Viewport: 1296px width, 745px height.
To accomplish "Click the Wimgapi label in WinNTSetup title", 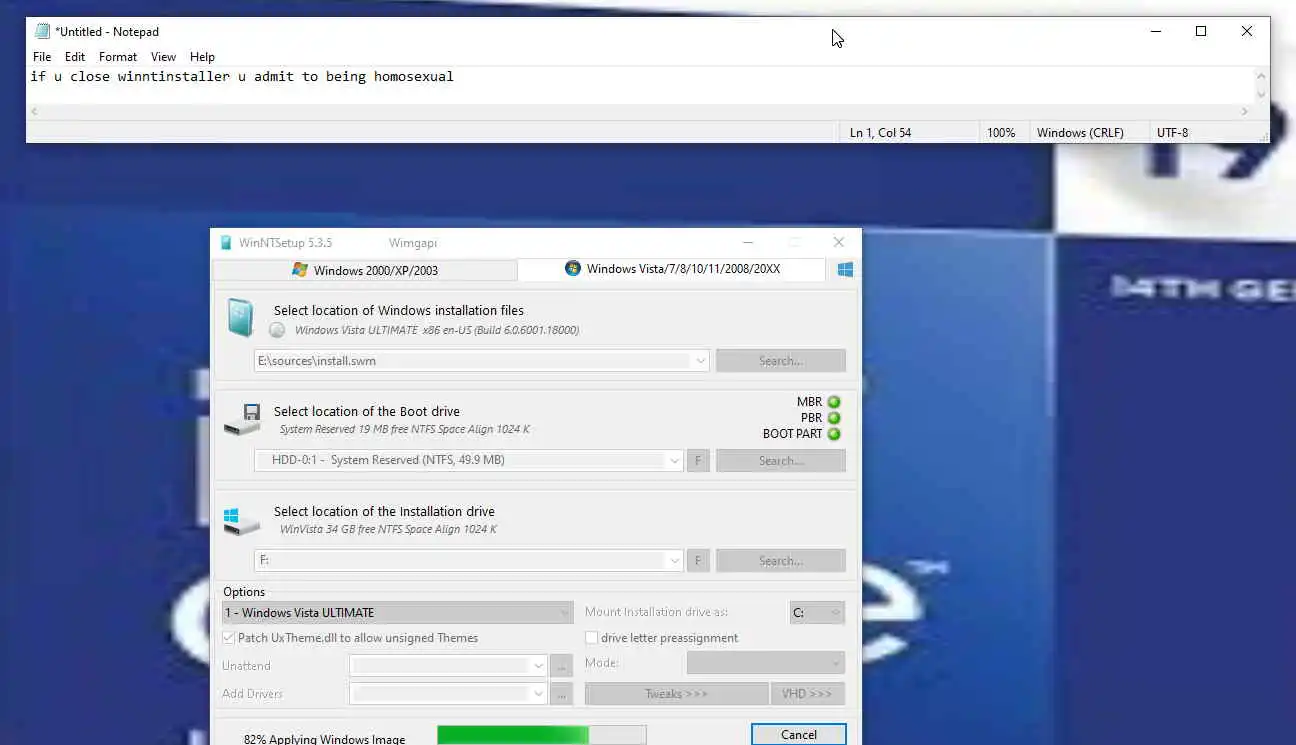I will (x=413, y=242).
